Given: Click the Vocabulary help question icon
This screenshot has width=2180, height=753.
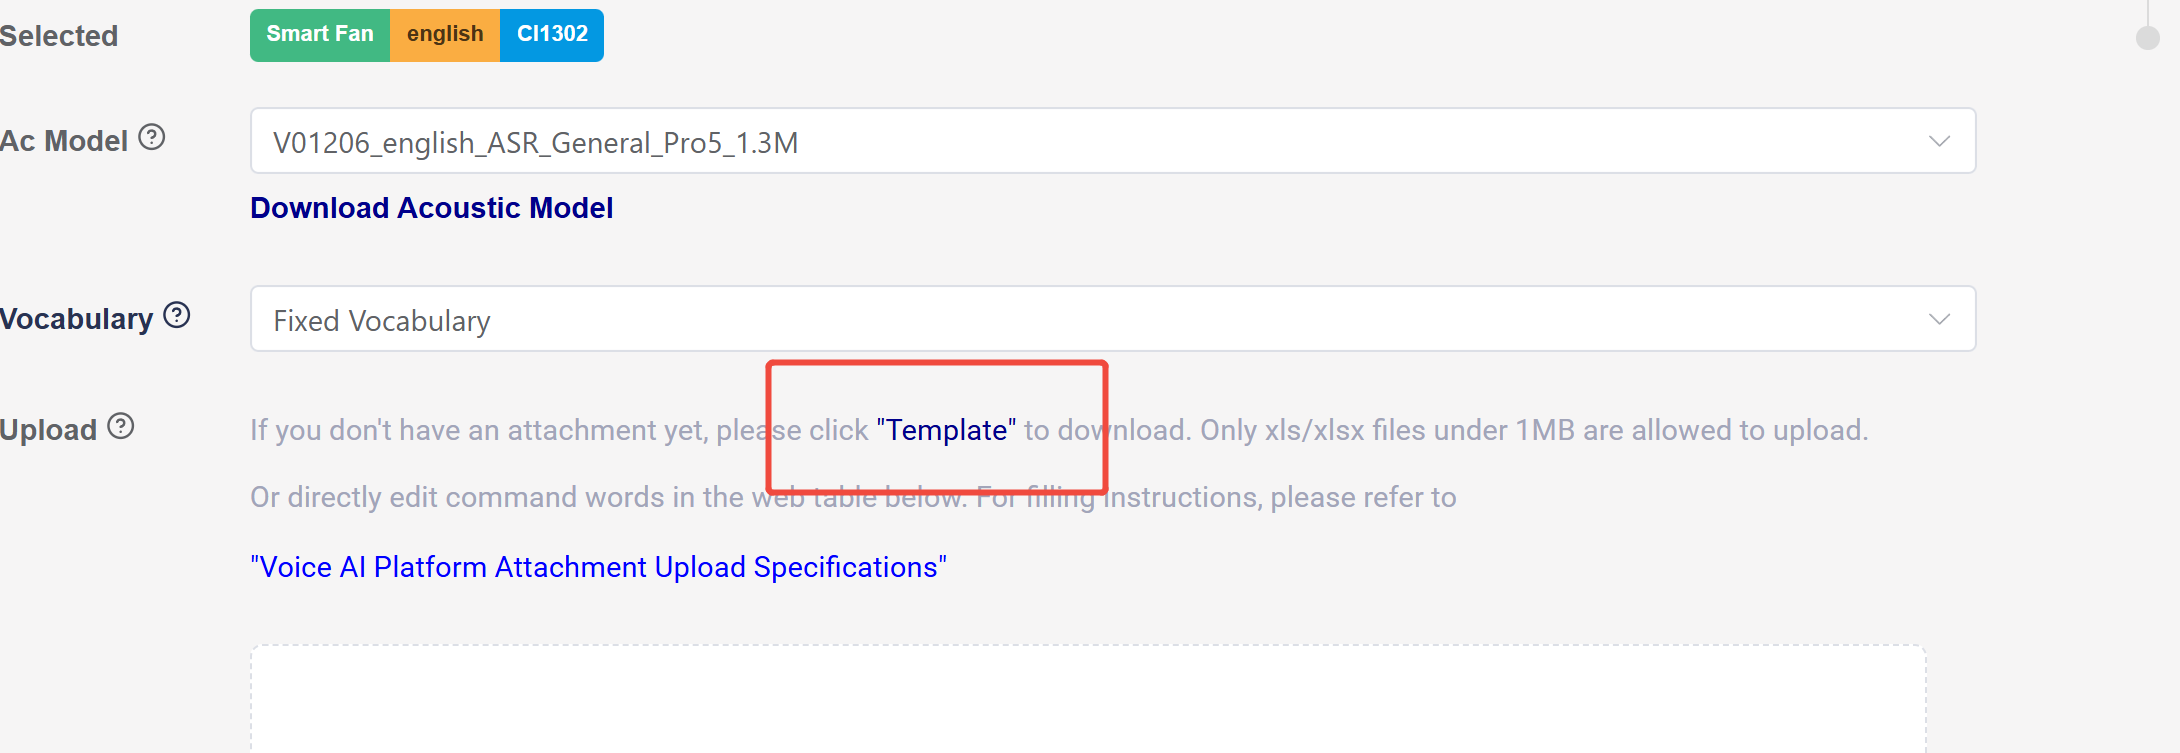Looking at the screenshot, I should click(177, 315).
